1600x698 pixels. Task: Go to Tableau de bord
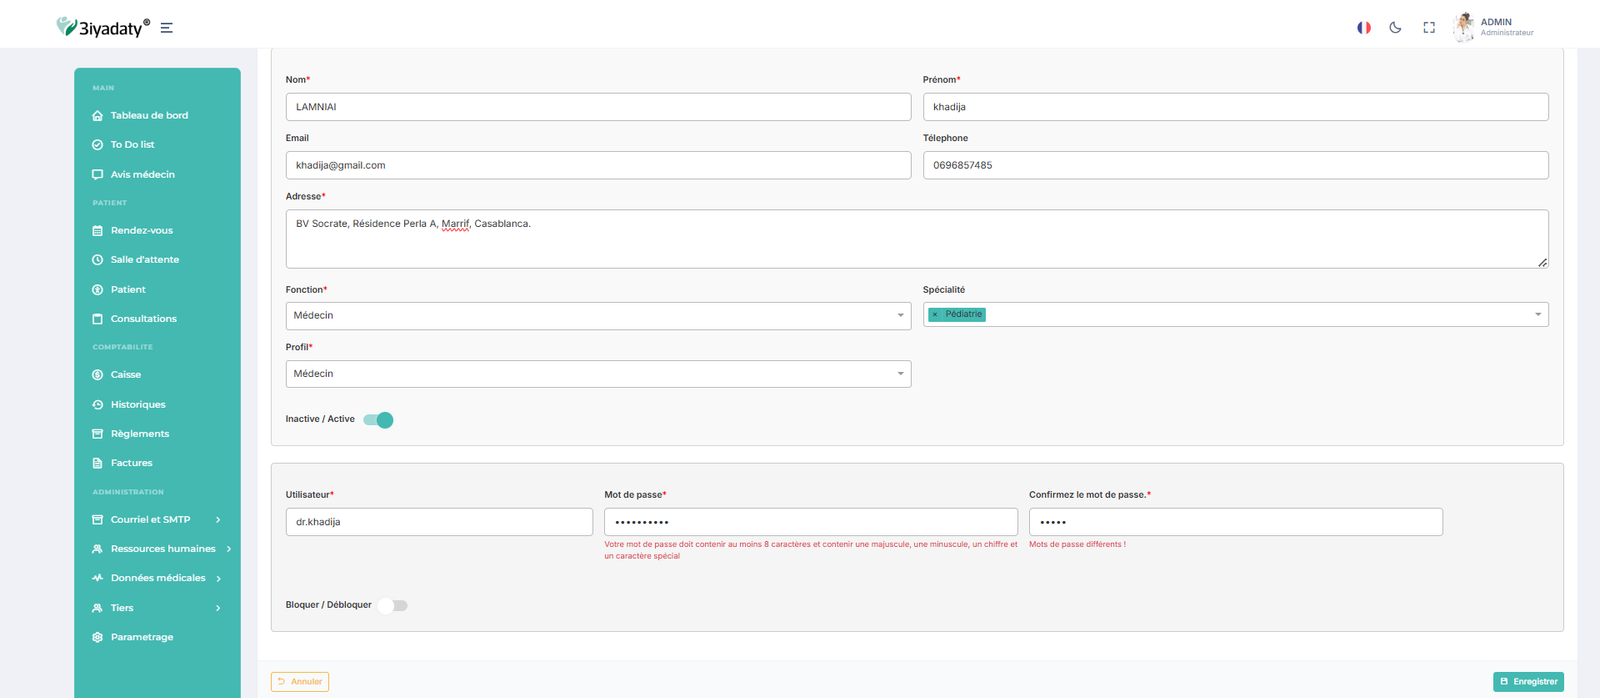149,116
